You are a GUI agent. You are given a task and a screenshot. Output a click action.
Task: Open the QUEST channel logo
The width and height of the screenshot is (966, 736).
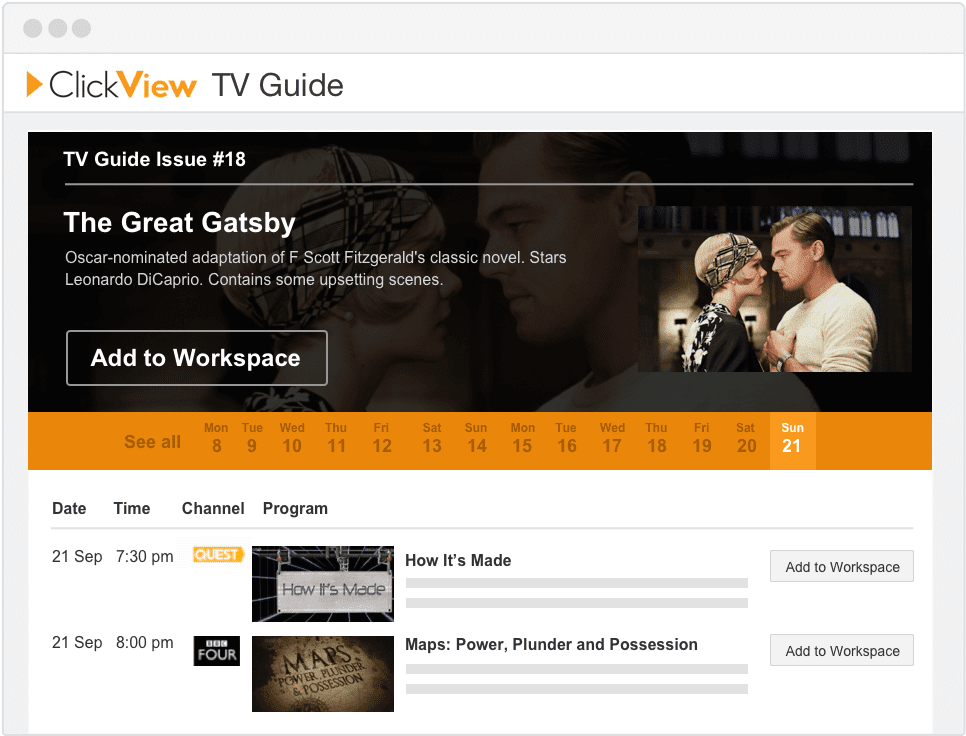pos(218,555)
